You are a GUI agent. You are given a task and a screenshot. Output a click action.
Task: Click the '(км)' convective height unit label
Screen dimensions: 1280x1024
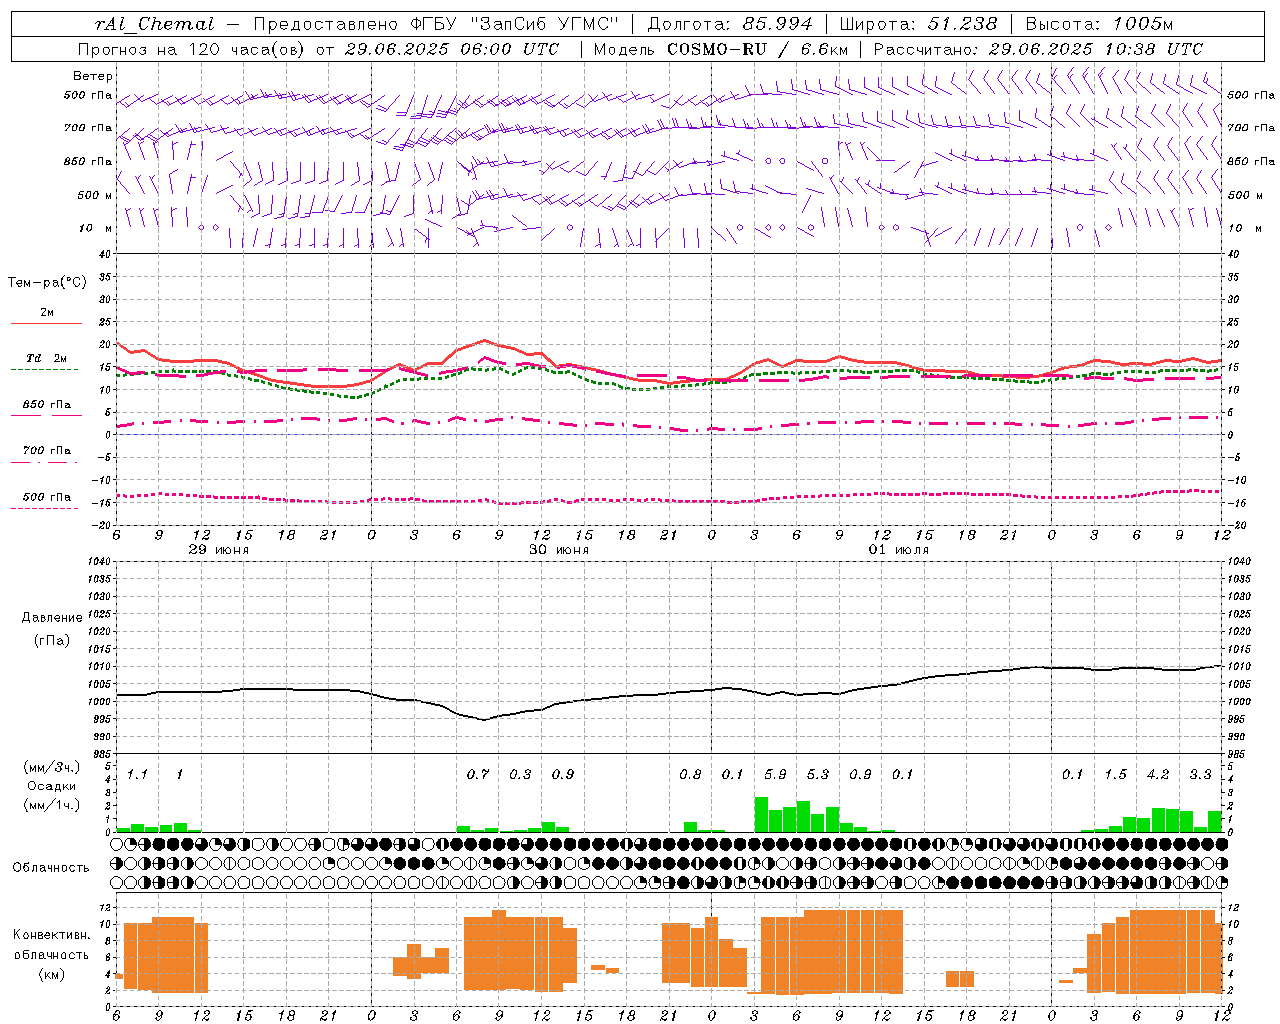(x=52, y=973)
